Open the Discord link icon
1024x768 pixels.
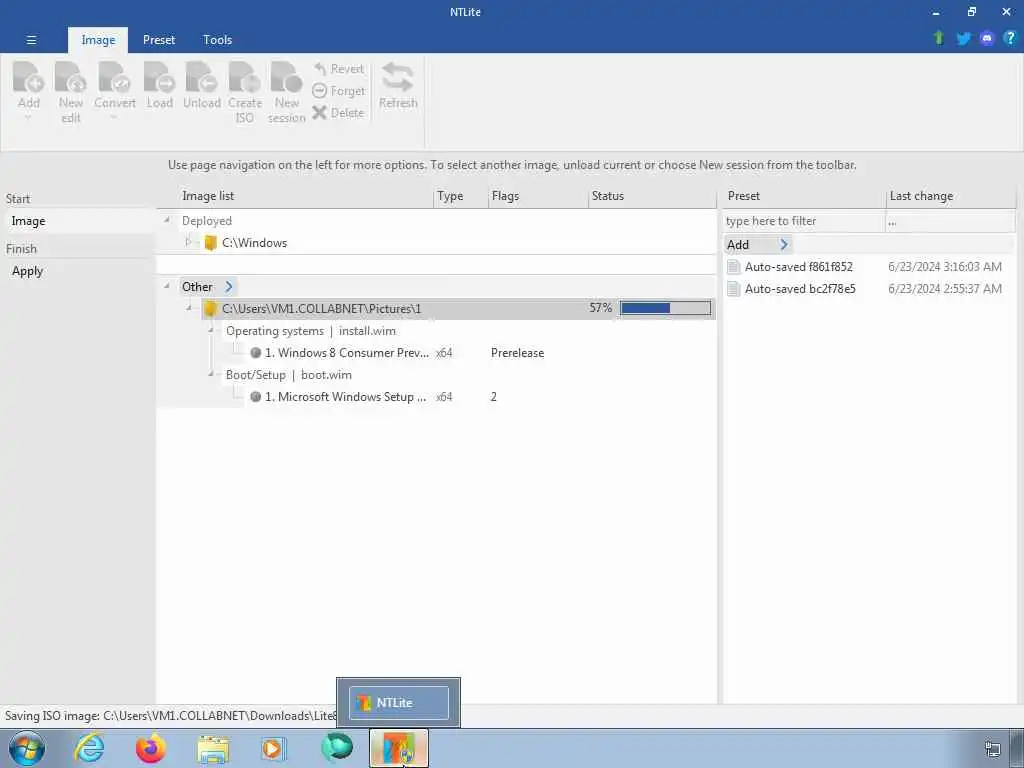(987, 39)
